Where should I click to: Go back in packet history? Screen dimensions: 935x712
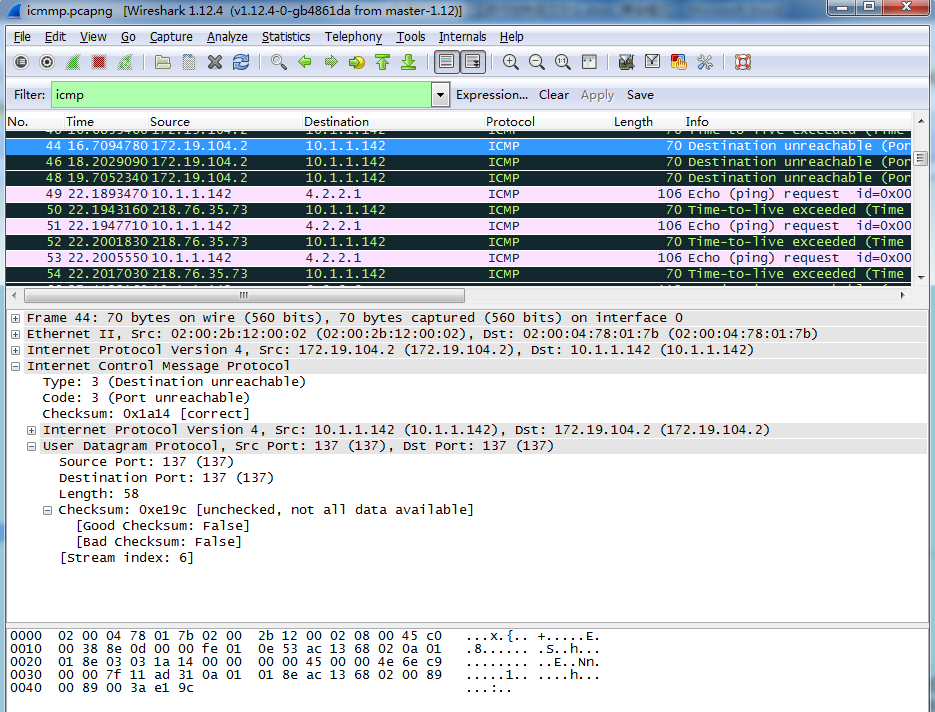click(305, 62)
